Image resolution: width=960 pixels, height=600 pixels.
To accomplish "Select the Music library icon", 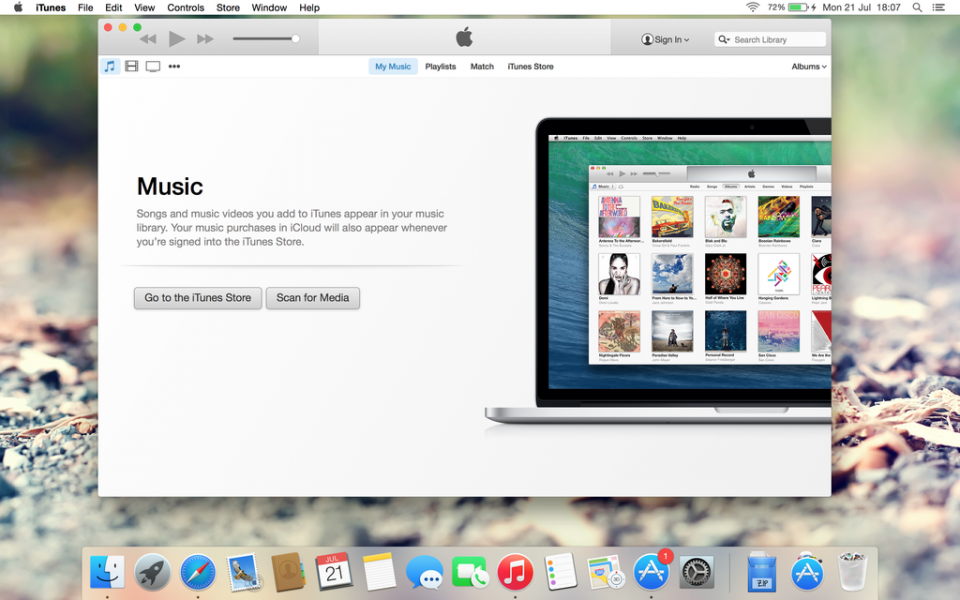I will (110, 67).
